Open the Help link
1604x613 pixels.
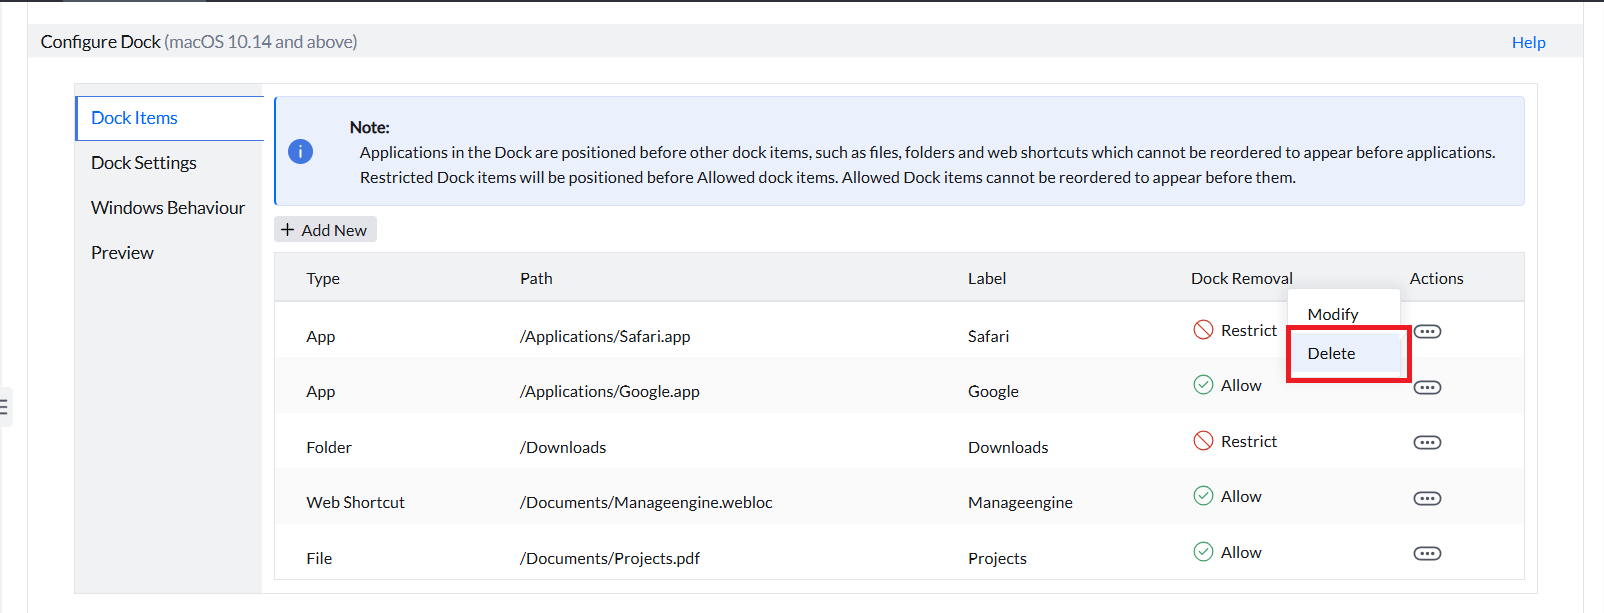coord(1528,42)
